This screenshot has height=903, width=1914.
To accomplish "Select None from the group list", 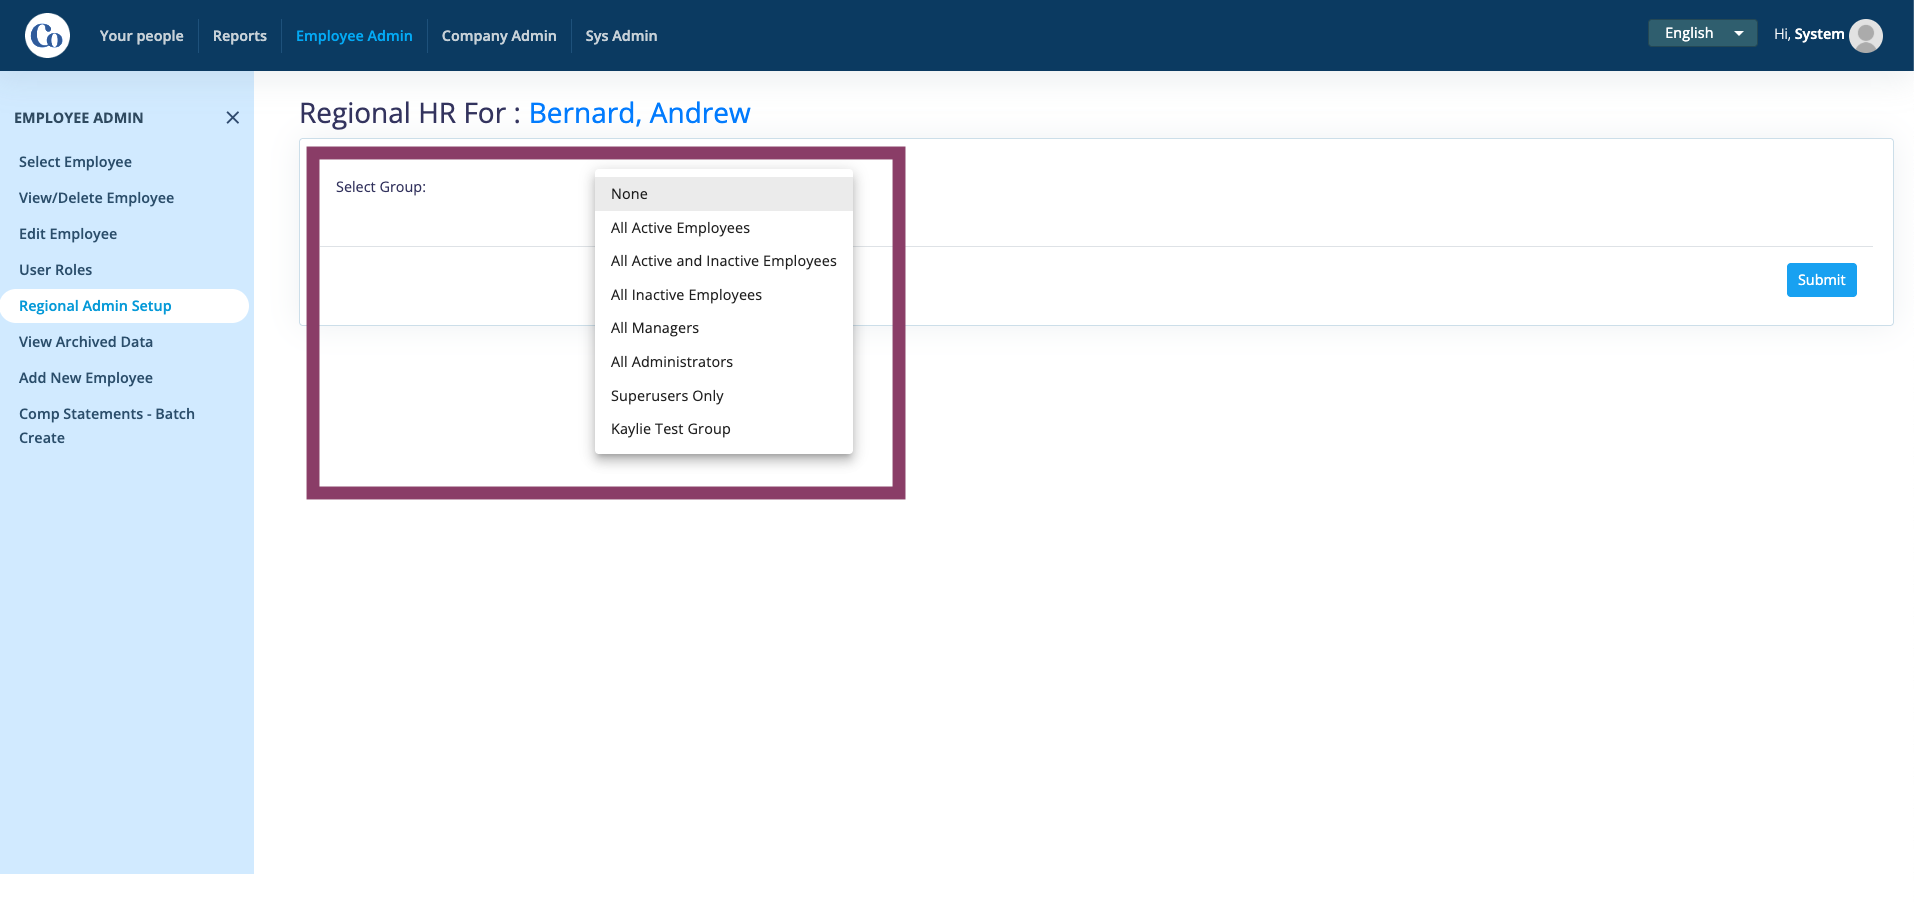I will coord(724,194).
